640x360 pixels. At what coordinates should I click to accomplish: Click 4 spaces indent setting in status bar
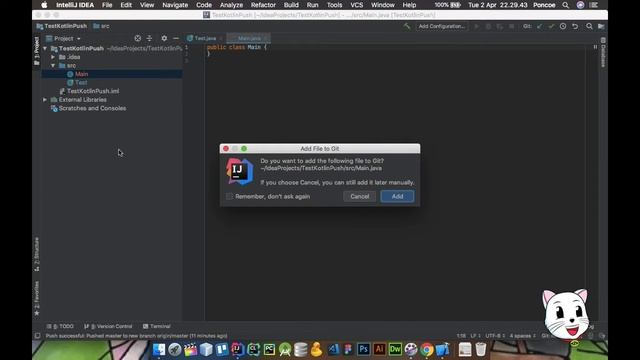coord(522,336)
